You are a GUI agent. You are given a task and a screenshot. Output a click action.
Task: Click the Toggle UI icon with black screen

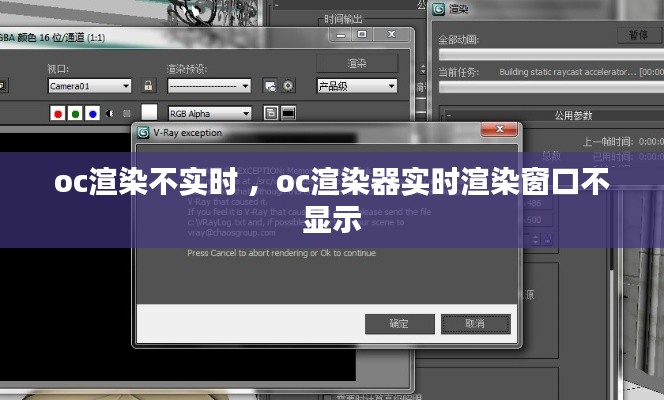288,113
